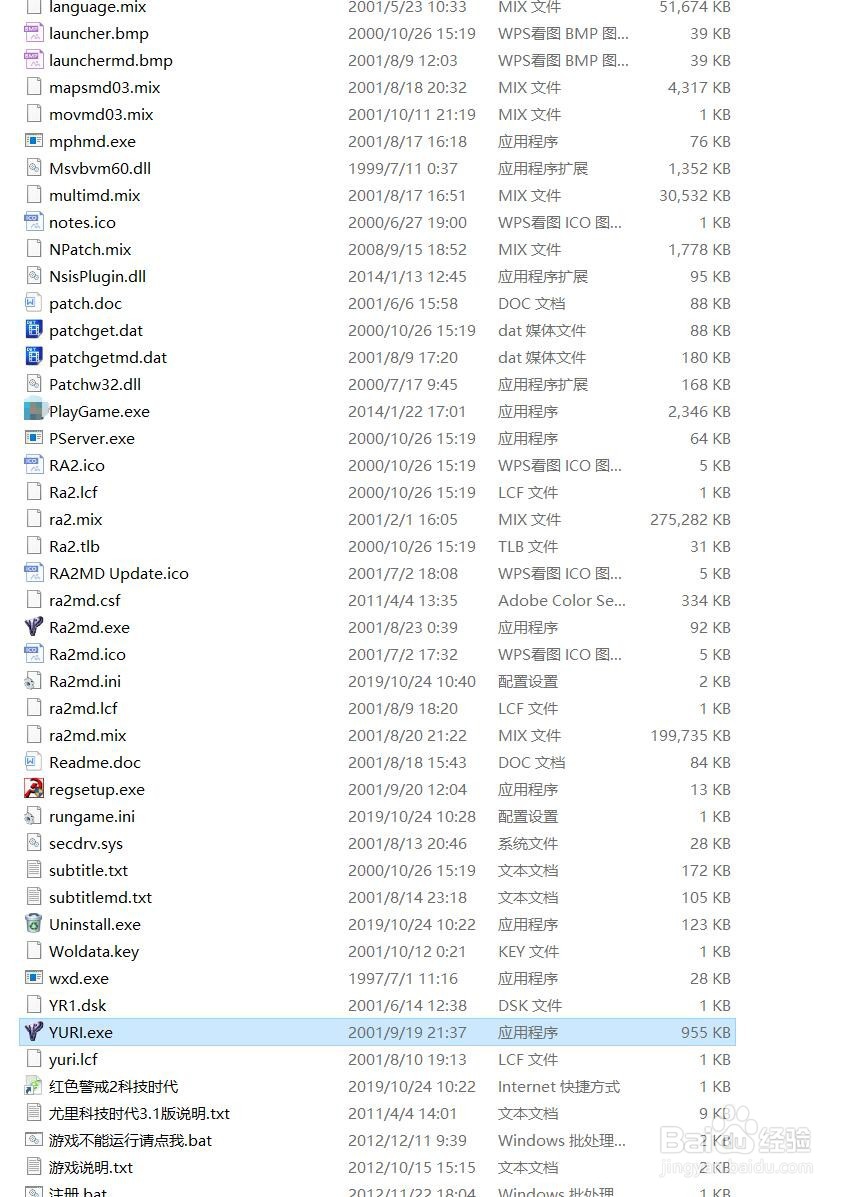Click the TLB 文件 type cell

(528, 547)
